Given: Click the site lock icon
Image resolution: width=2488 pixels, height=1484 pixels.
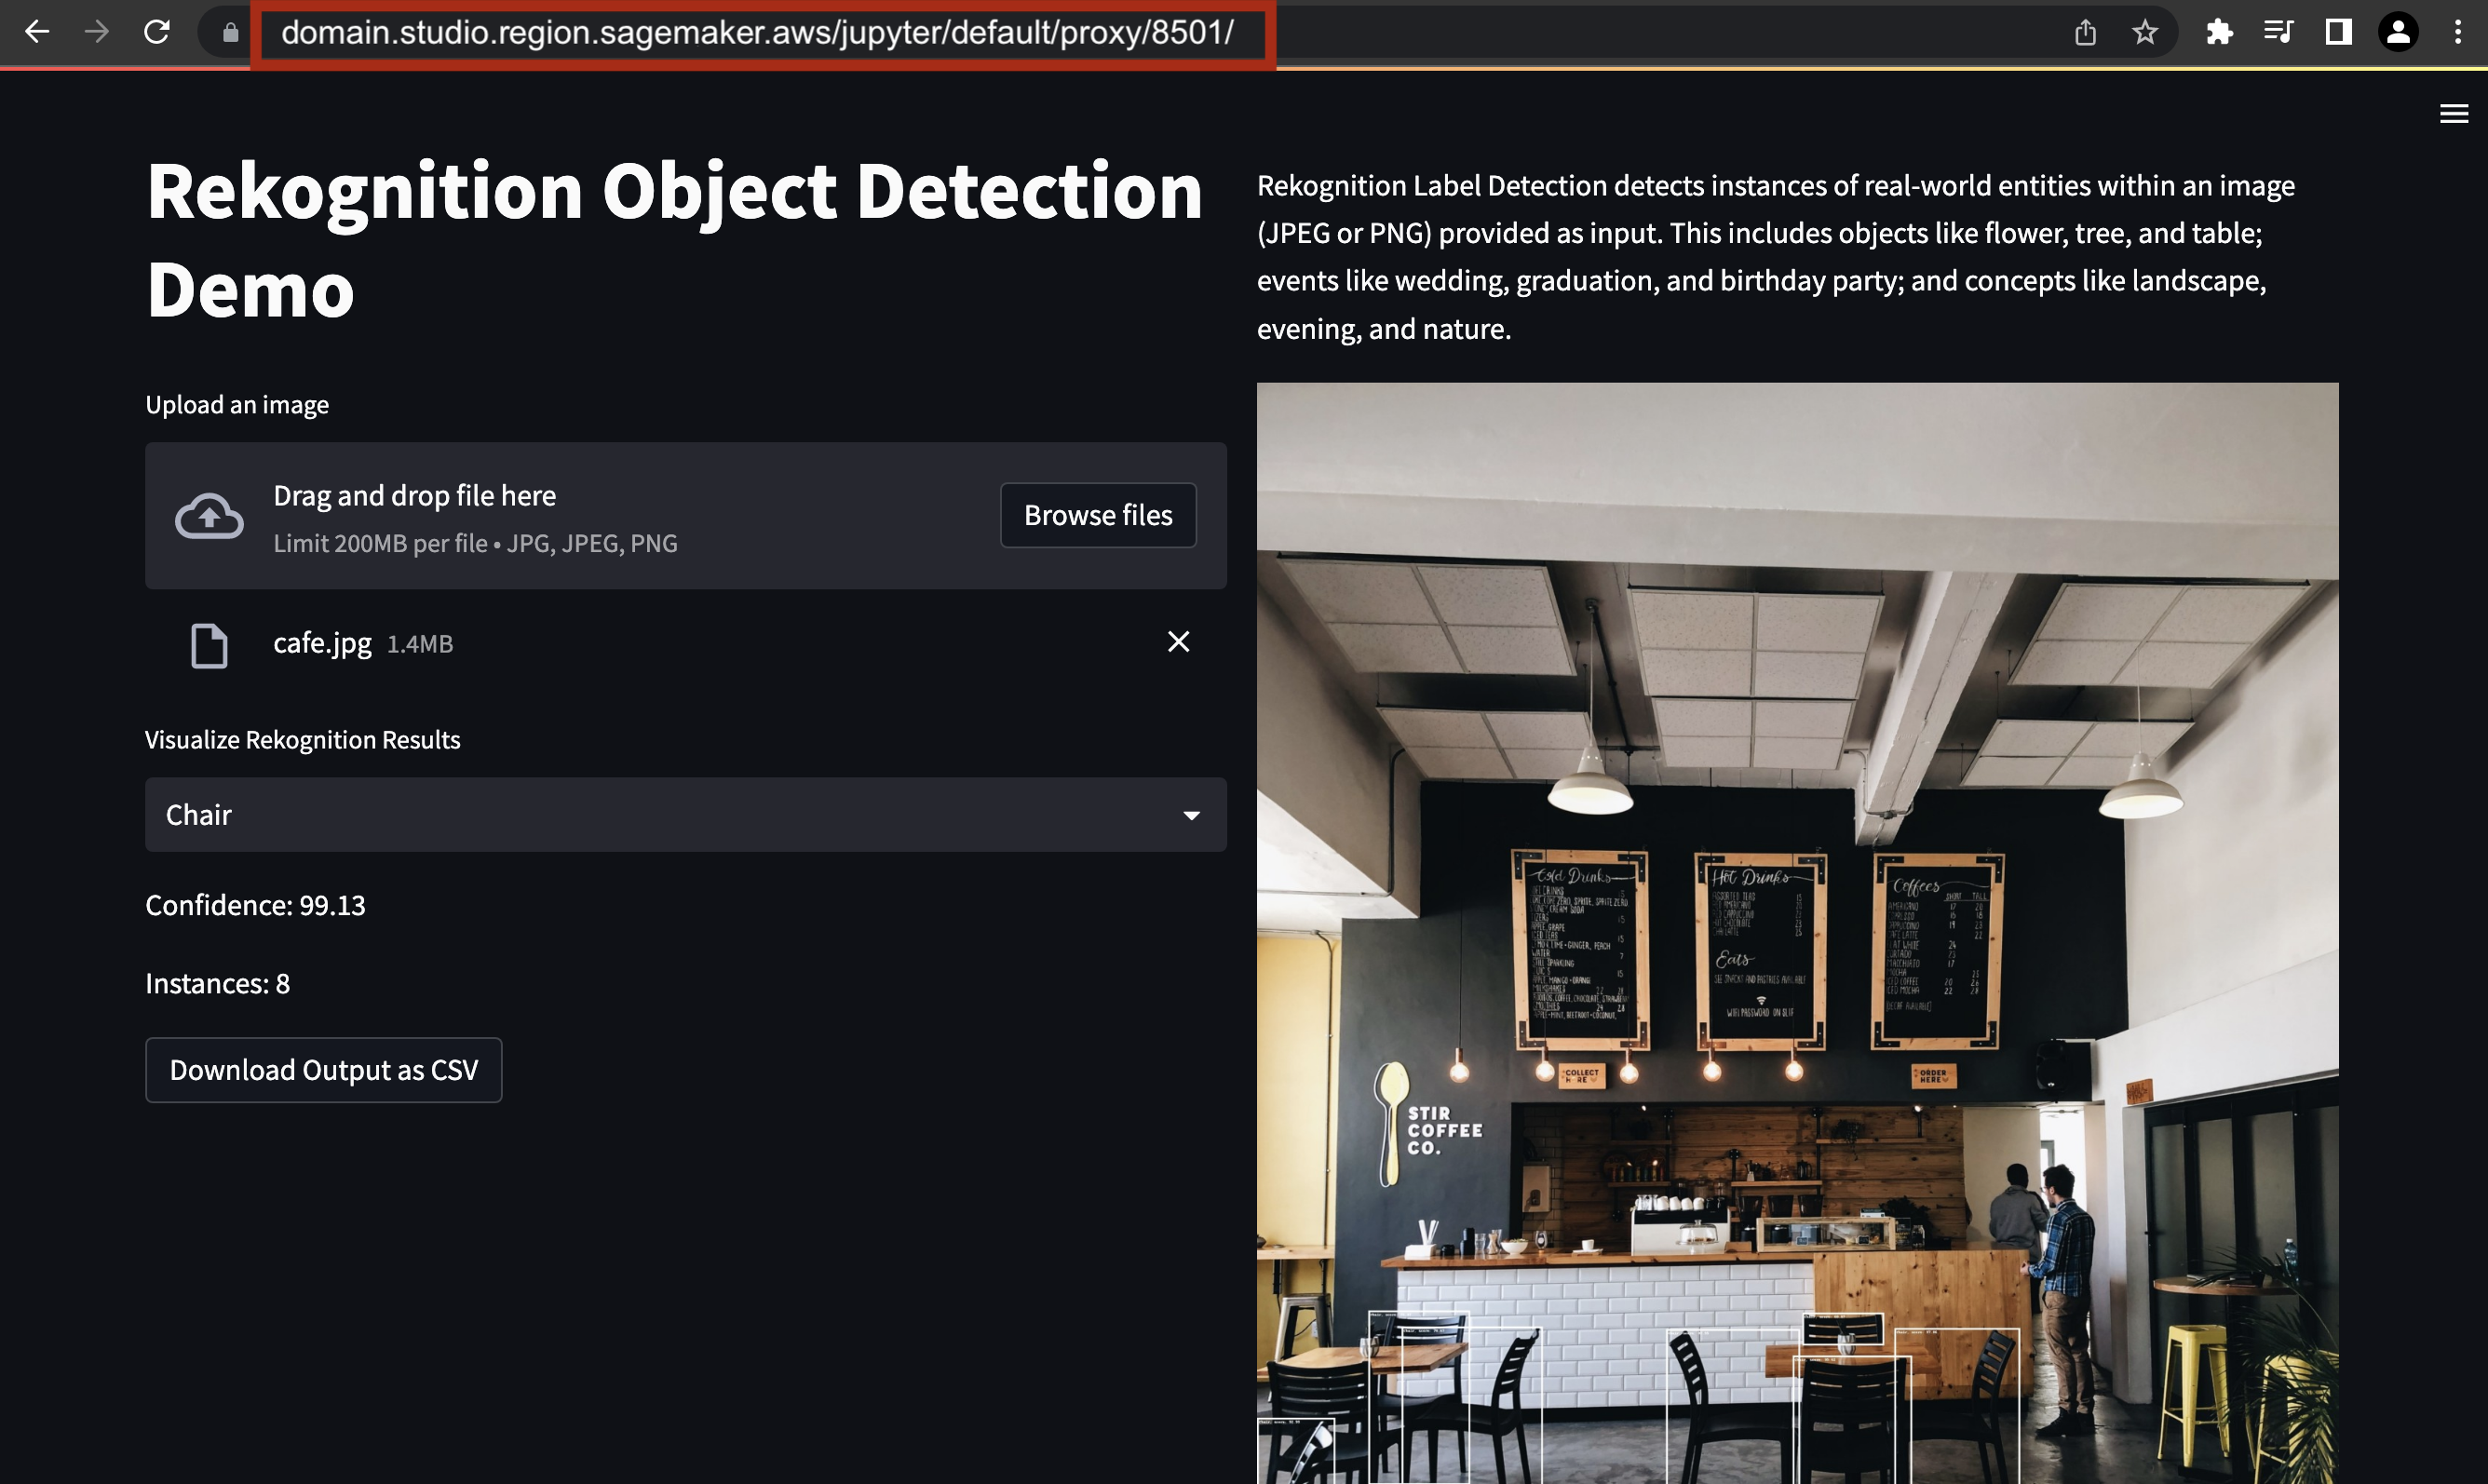Looking at the screenshot, I should click(230, 33).
